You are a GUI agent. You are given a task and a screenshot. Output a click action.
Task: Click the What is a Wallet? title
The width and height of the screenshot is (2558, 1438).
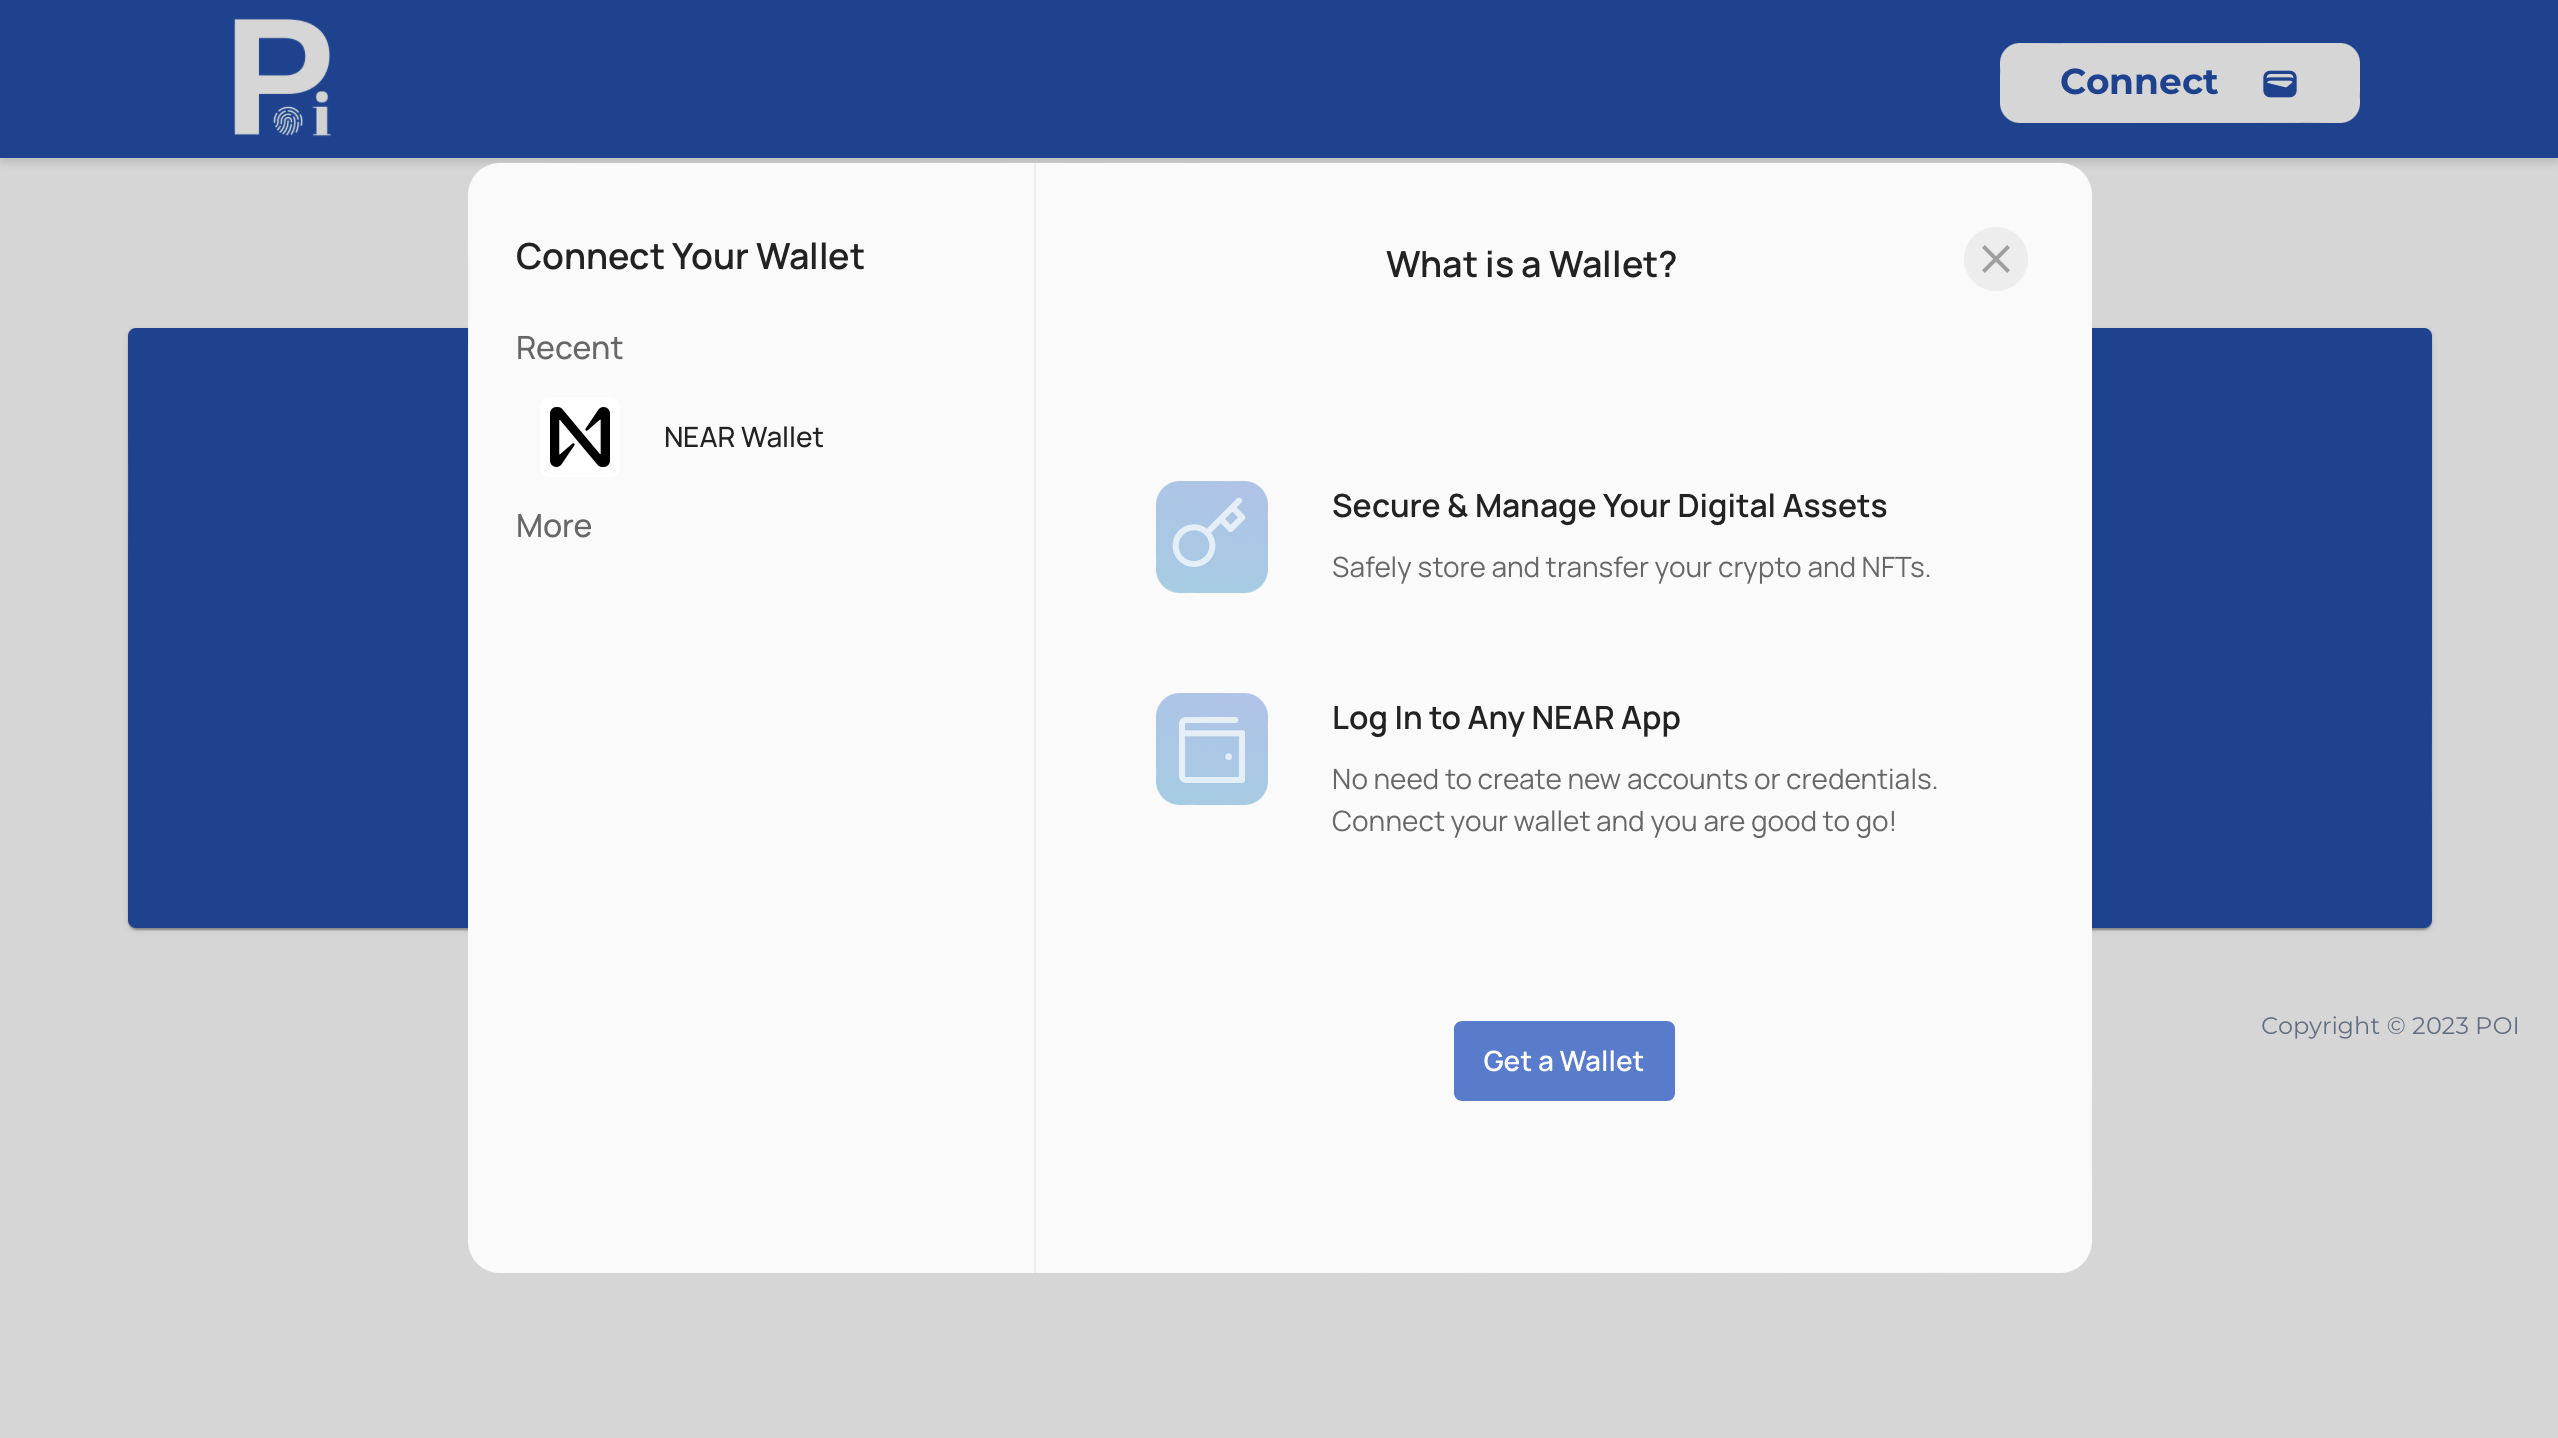pos(1530,265)
